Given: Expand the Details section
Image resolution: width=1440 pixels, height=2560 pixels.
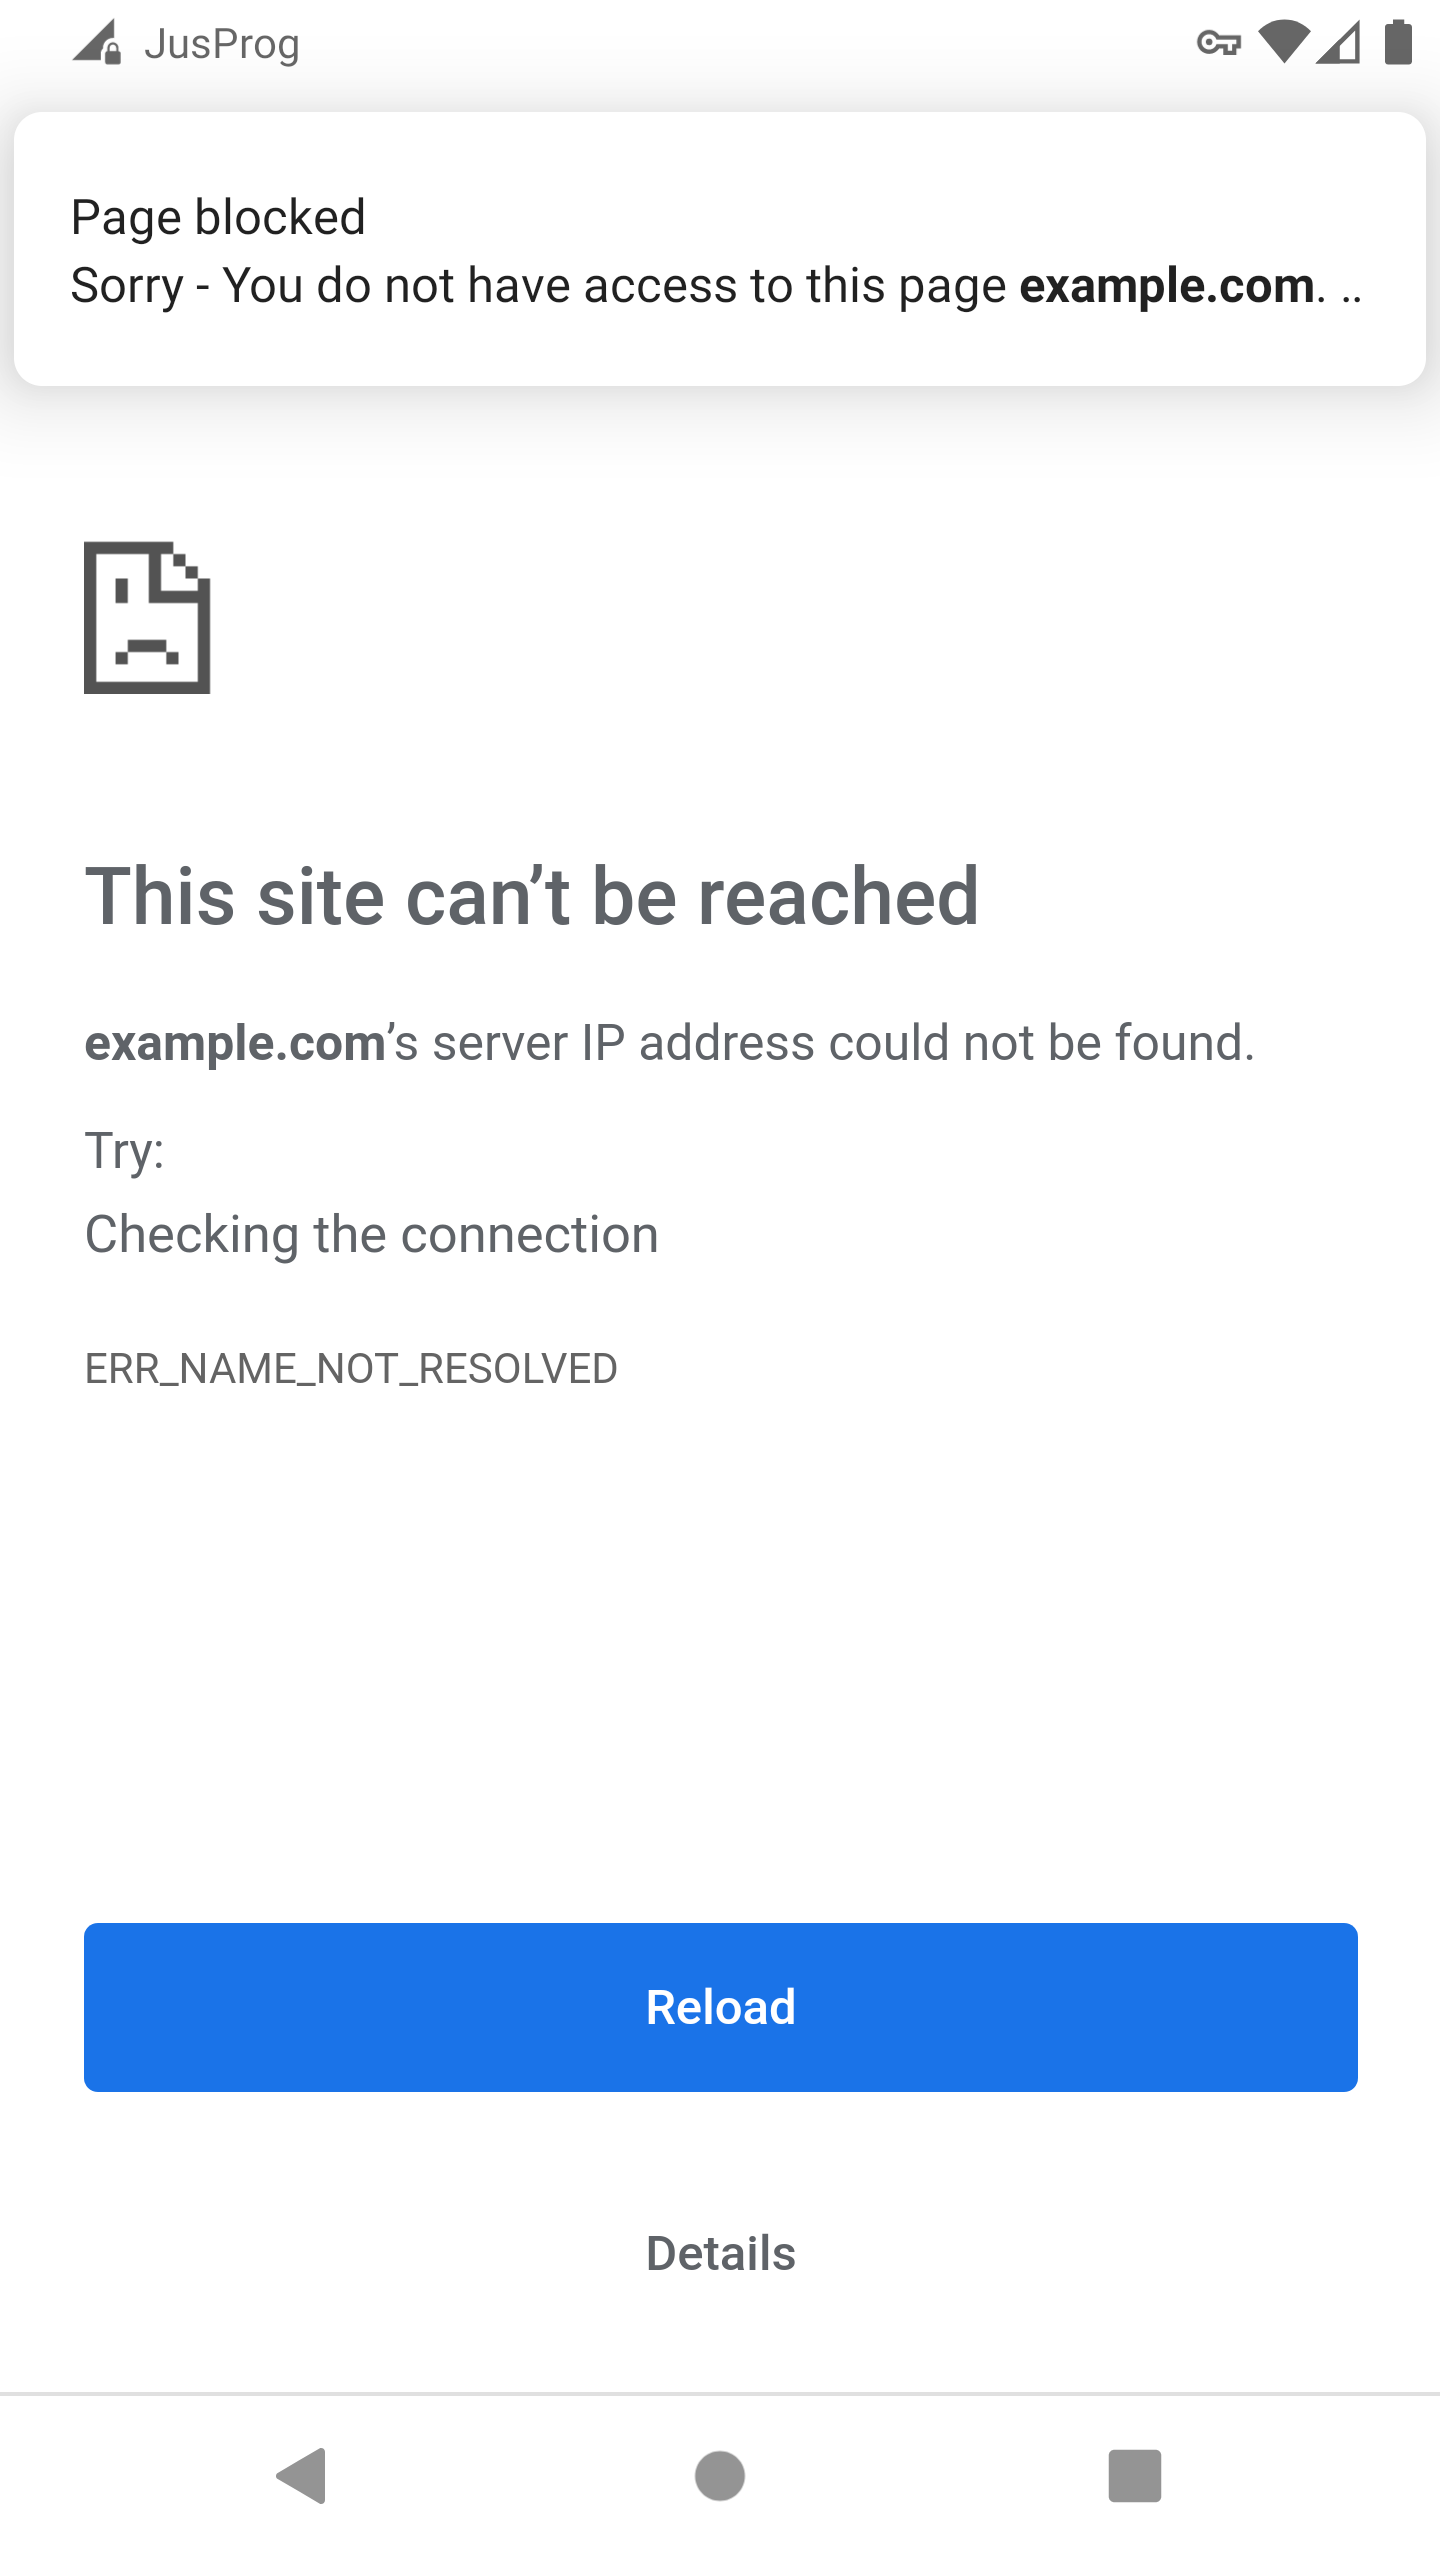Looking at the screenshot, I should [721, 2254].
